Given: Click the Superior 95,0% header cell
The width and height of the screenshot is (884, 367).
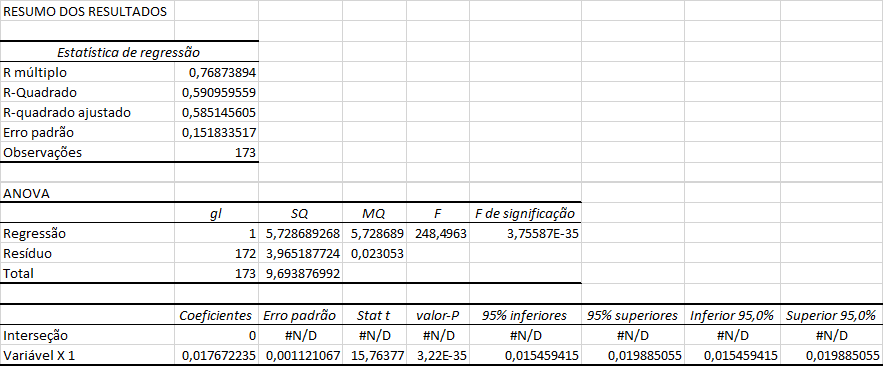Looking at the screenshot, I should click(x=832, y=315).
